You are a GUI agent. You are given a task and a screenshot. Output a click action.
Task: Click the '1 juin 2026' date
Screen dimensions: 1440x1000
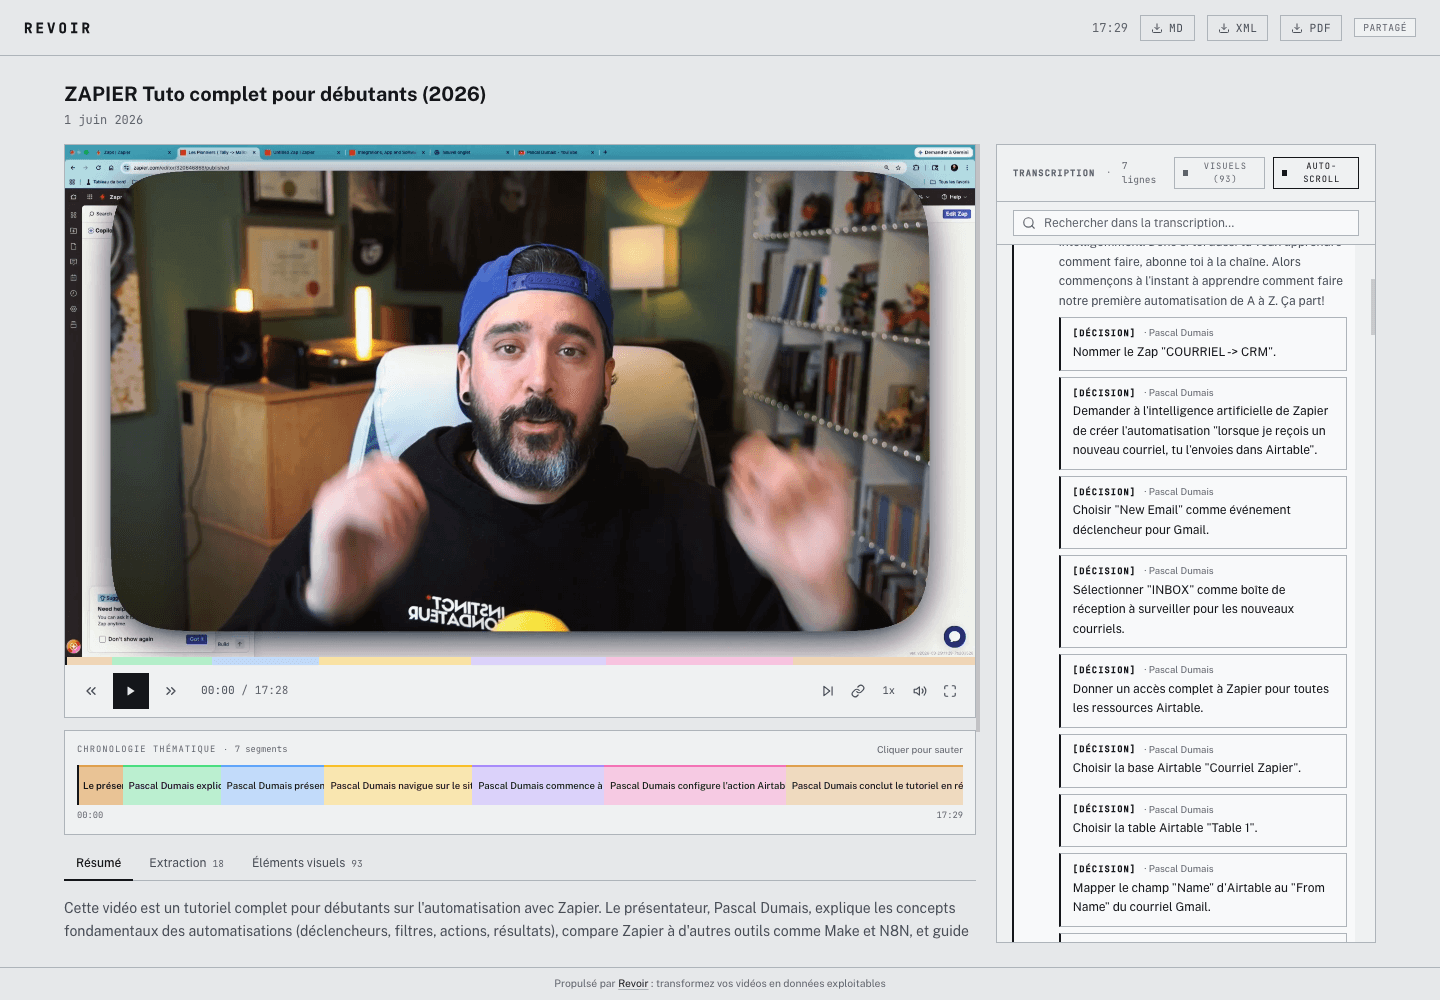tap(103, 120)
